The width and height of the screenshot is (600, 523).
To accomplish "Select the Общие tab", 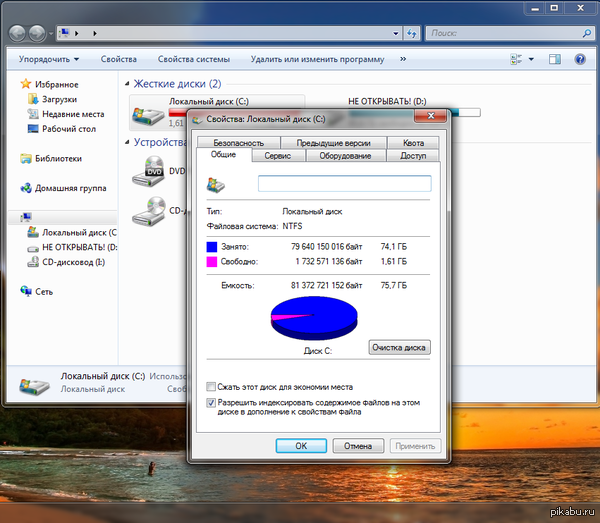I will [223, 155].
